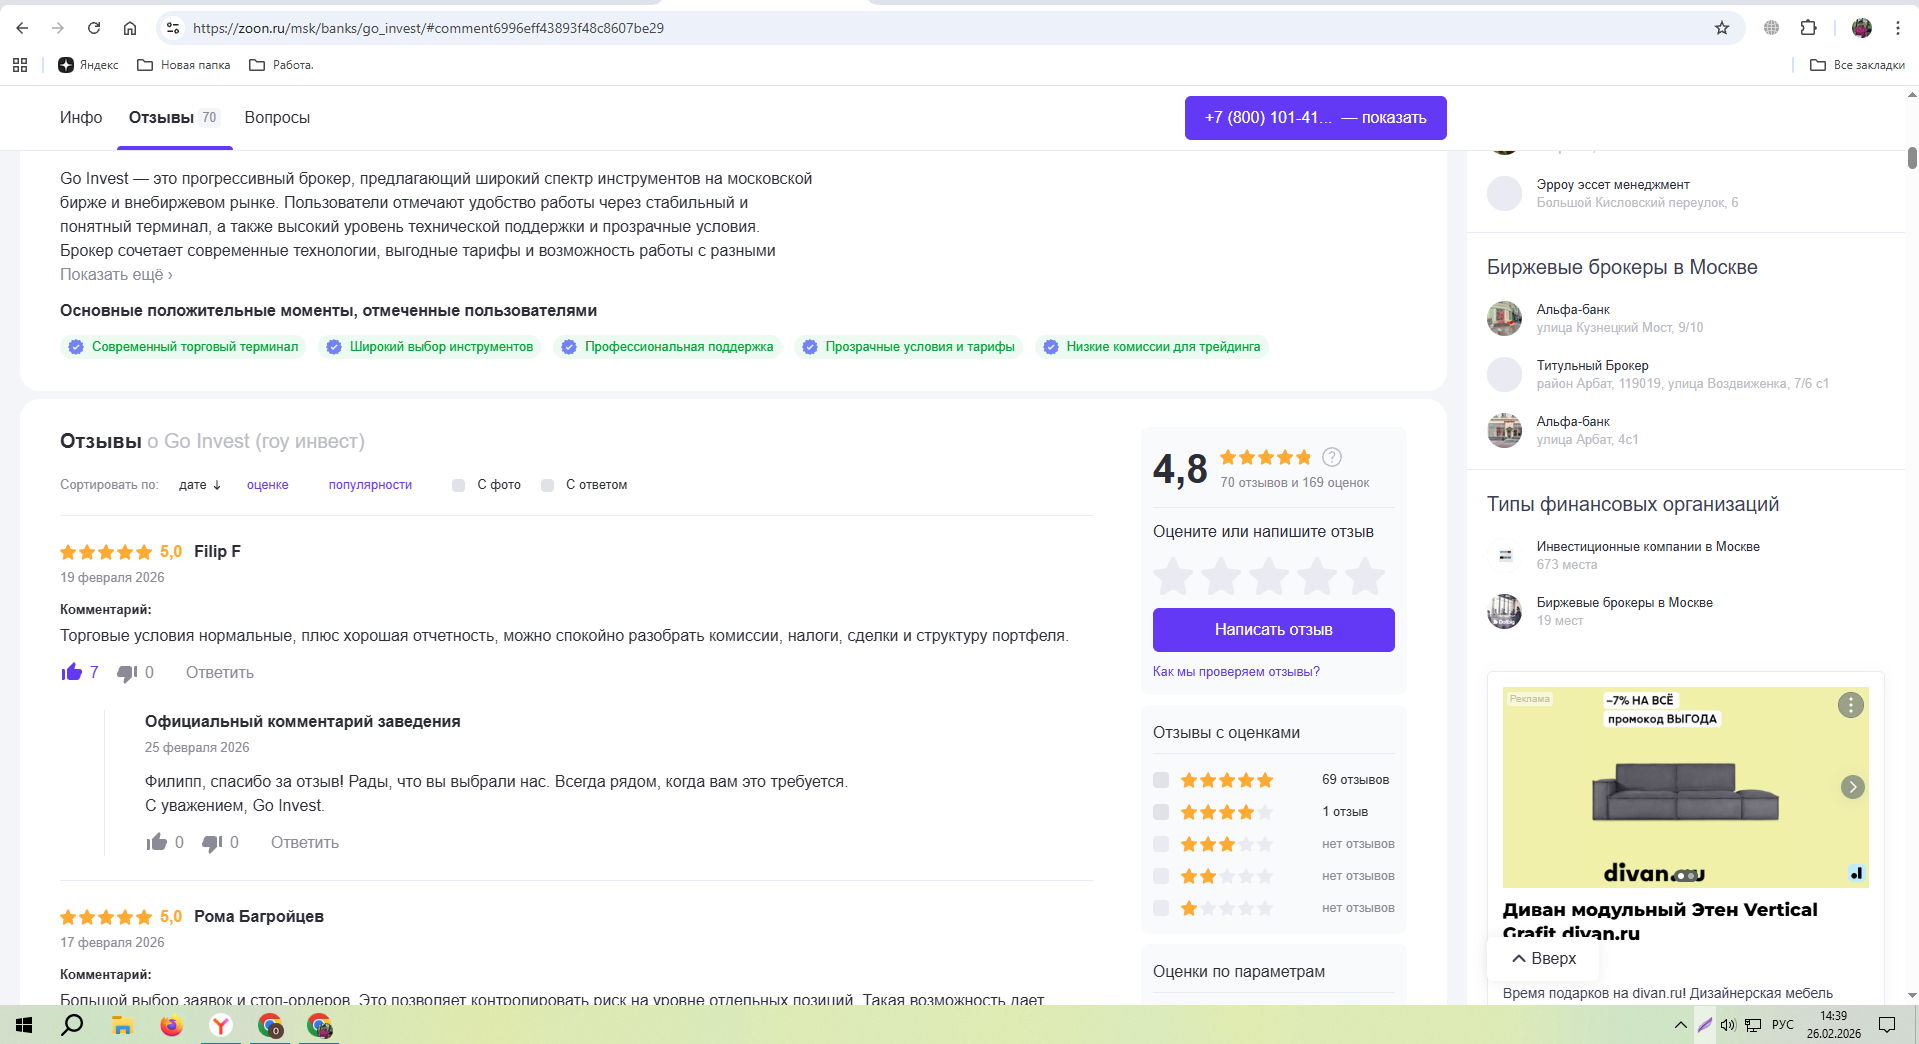Advance the divan.ru ad carousel arrow
The width and height of the screenshot is (1919, 1044).
pyautogui.click(x=1852, y=787)
